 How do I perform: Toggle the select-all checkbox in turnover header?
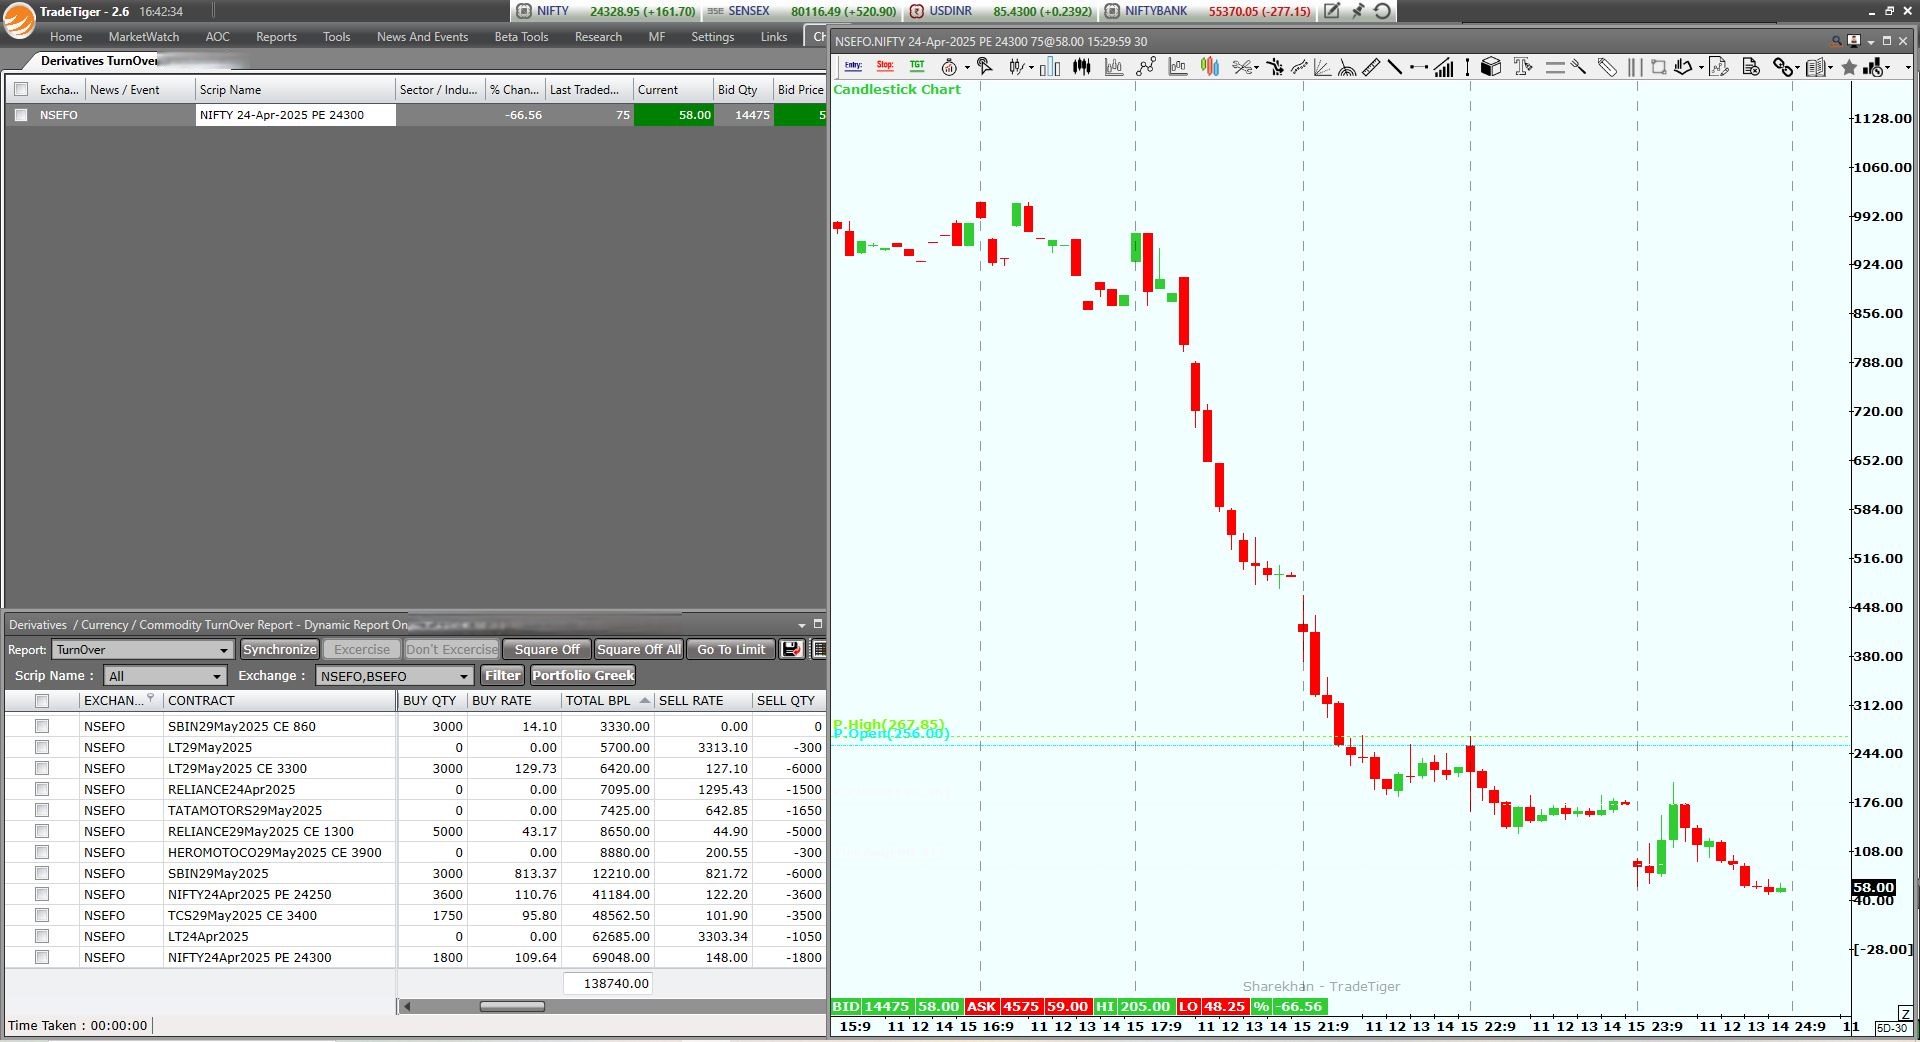coord(42,701)
